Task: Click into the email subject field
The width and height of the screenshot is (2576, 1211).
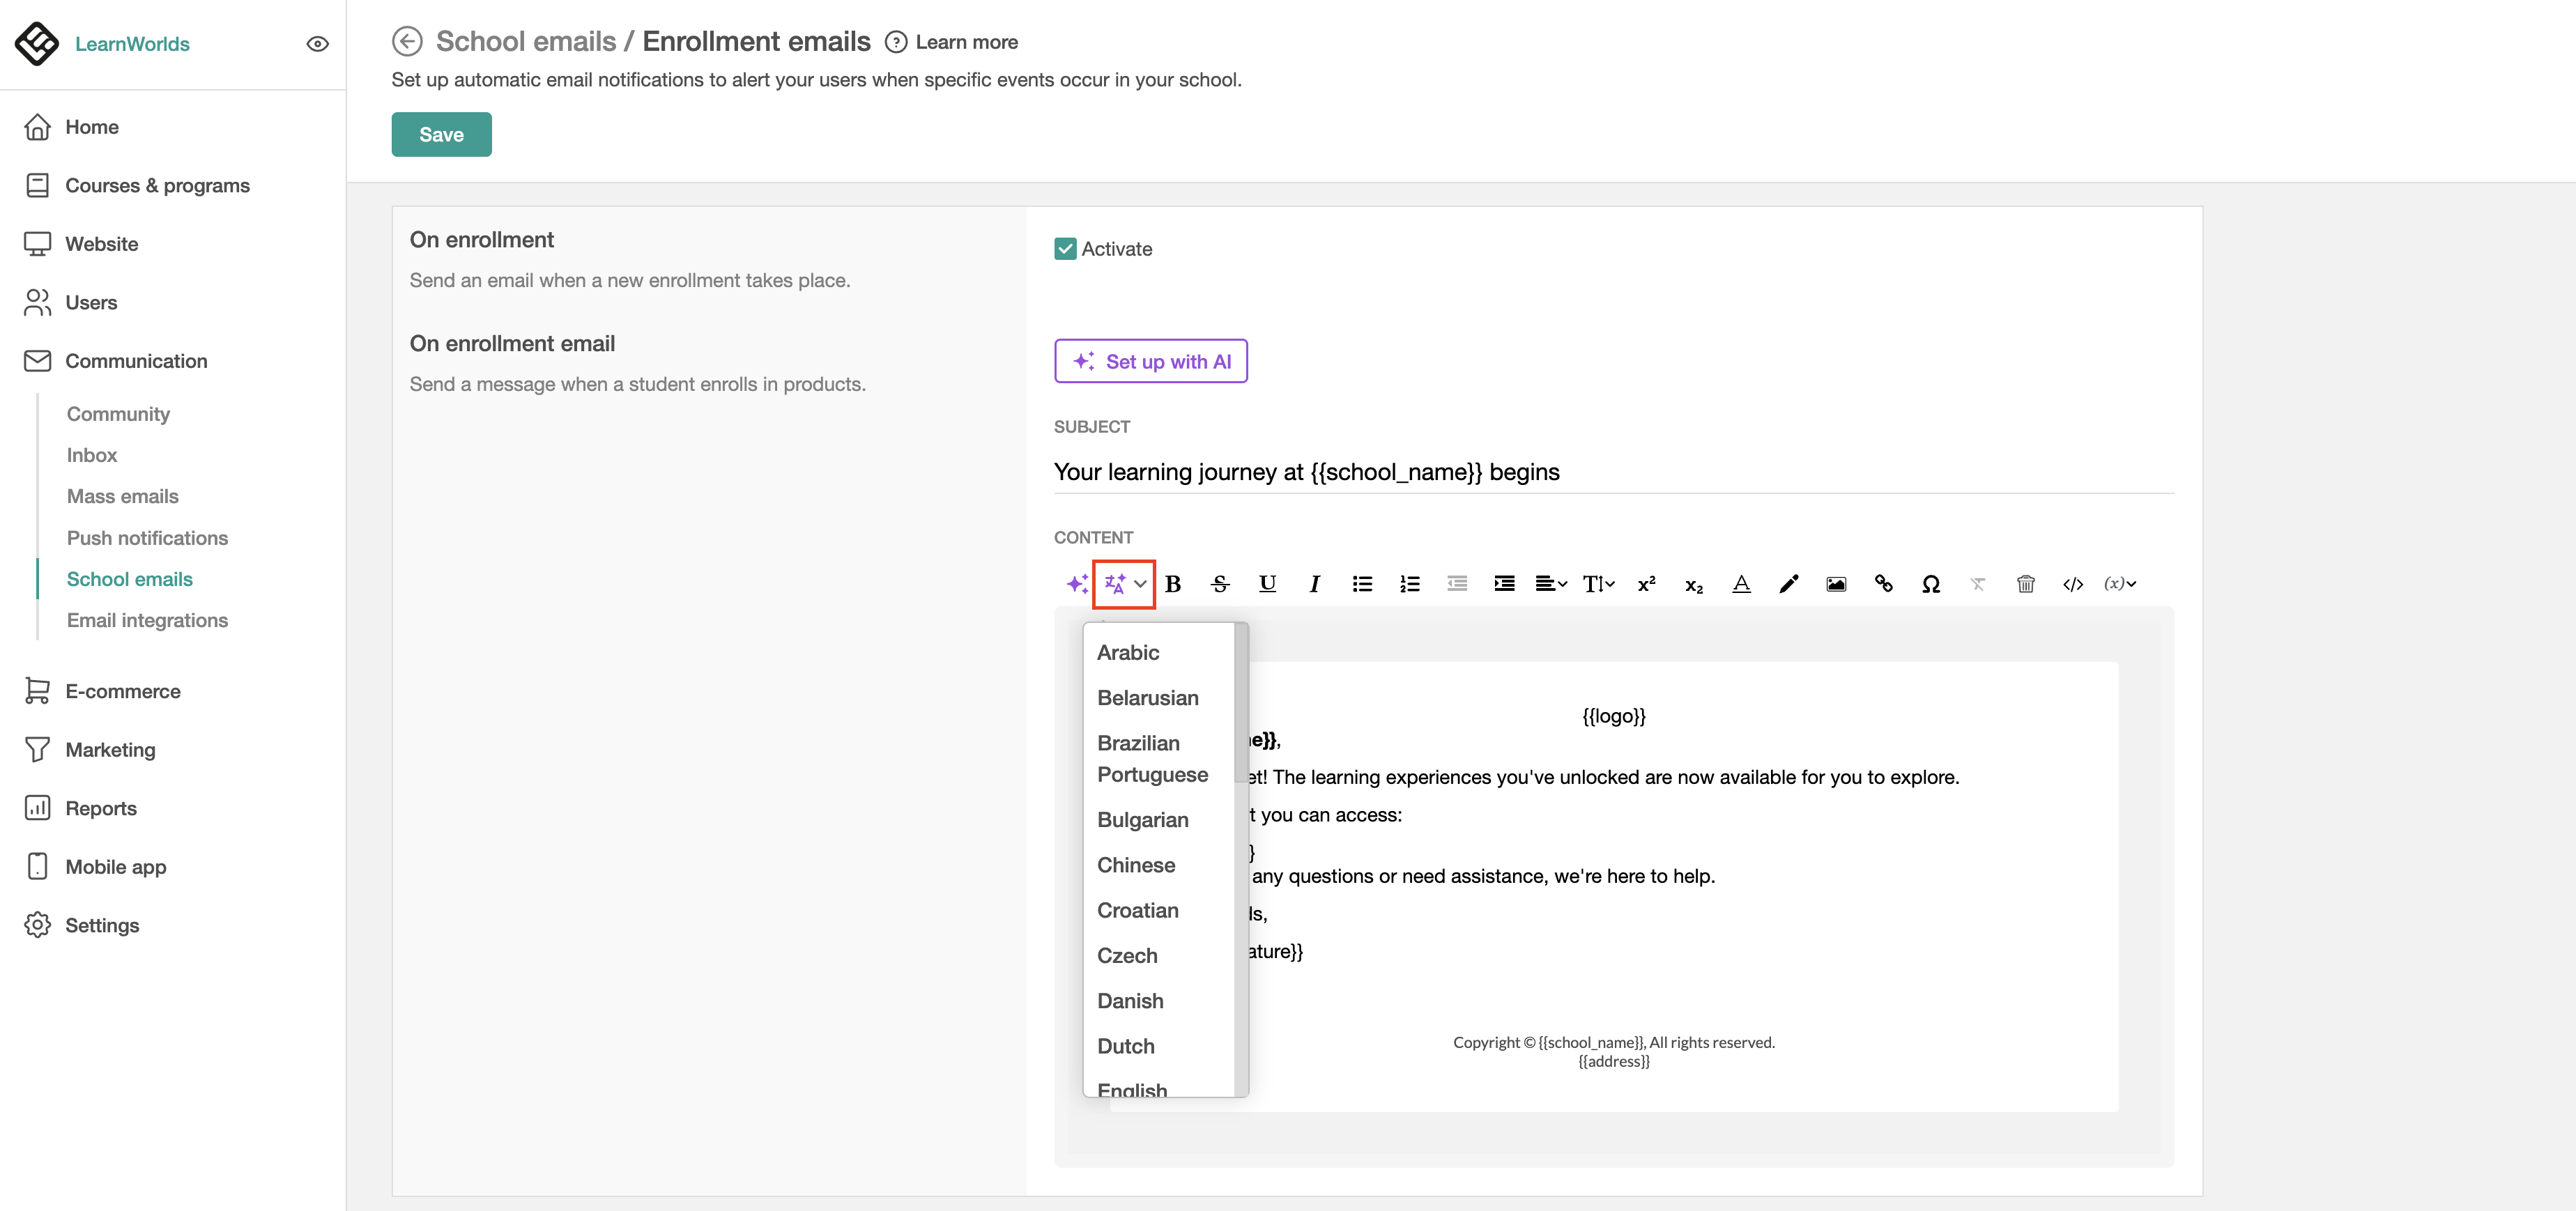Action: [x=1612, y=472]
